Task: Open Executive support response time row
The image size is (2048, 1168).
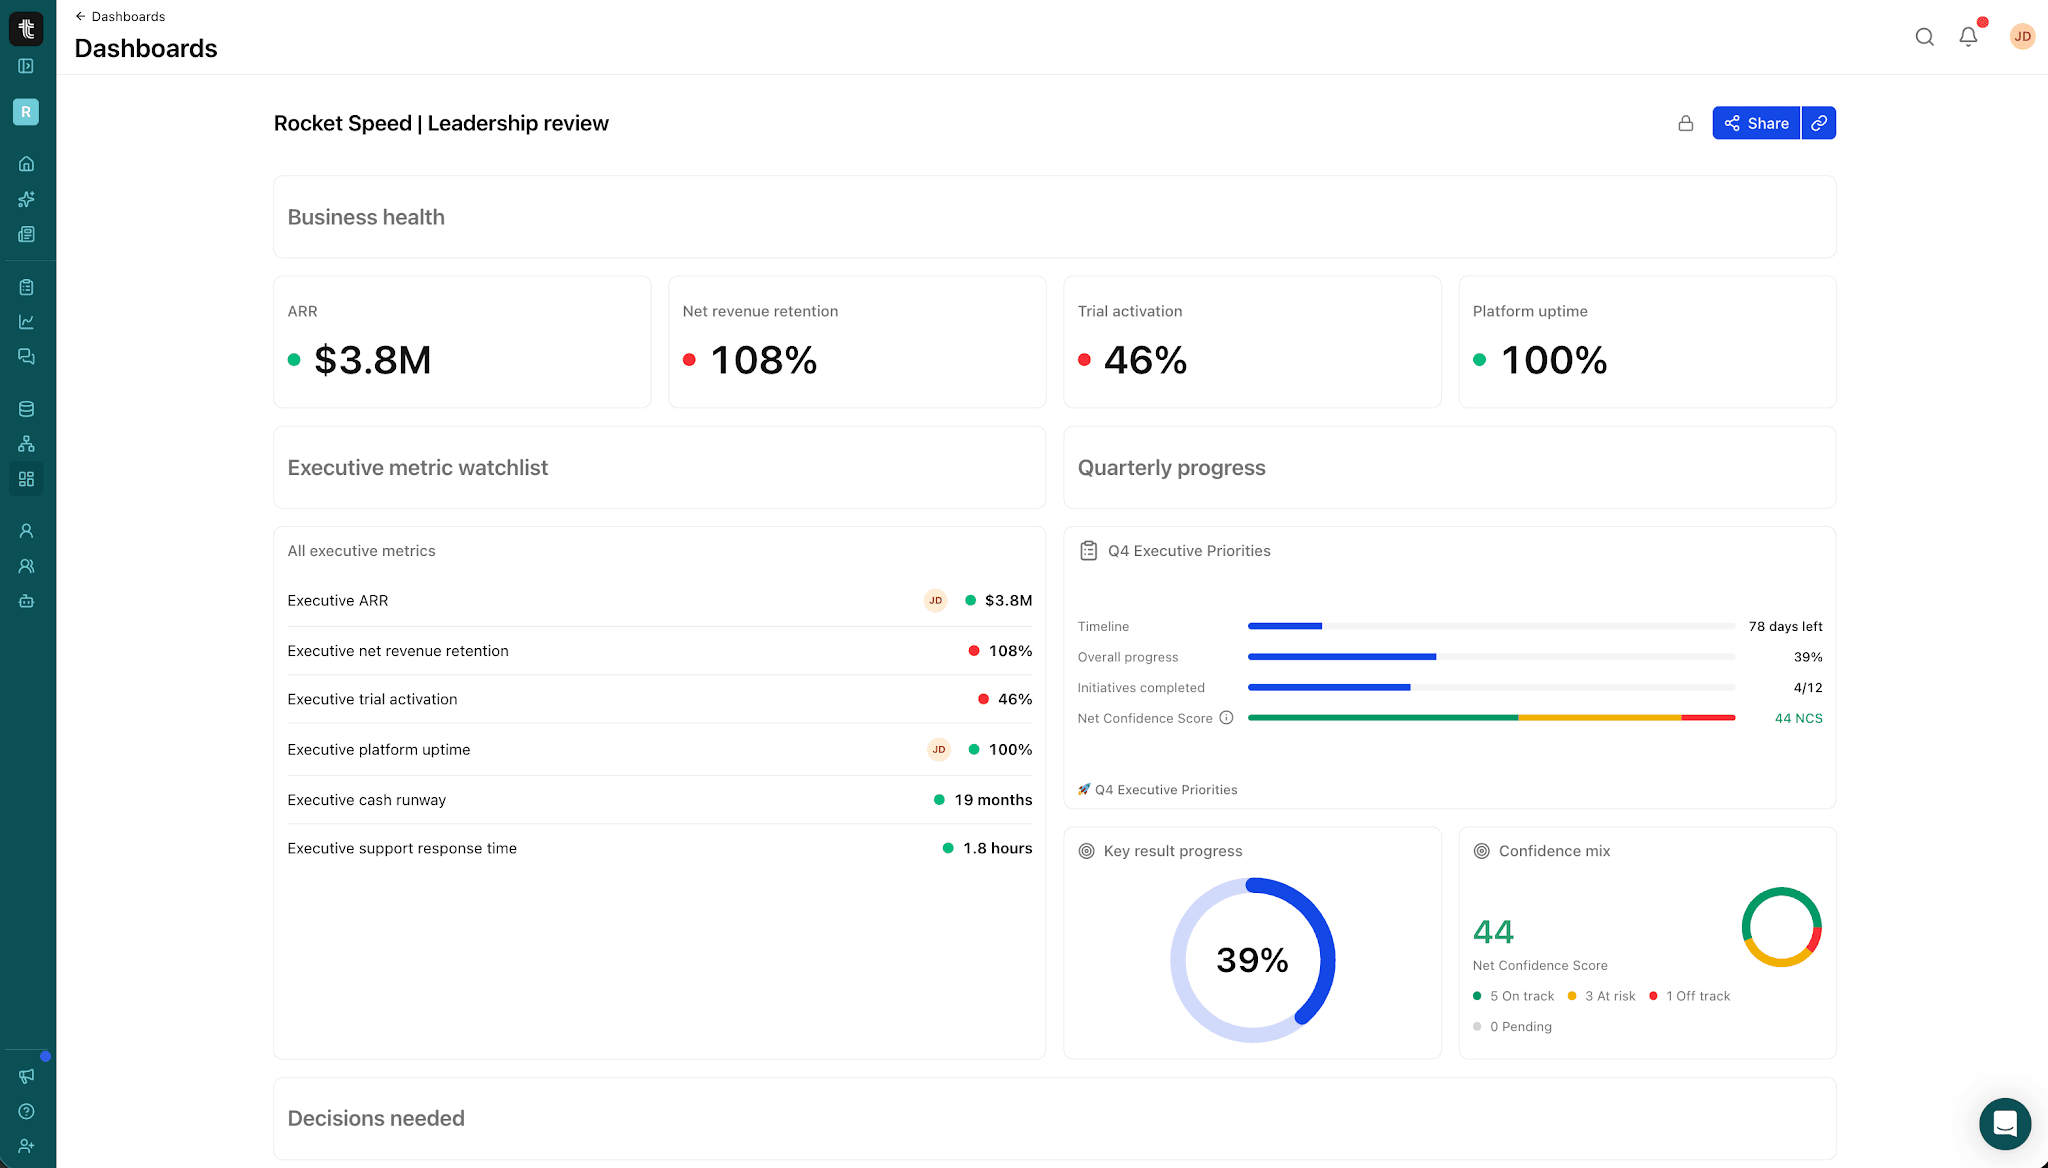Action: [x=660, y=848]
